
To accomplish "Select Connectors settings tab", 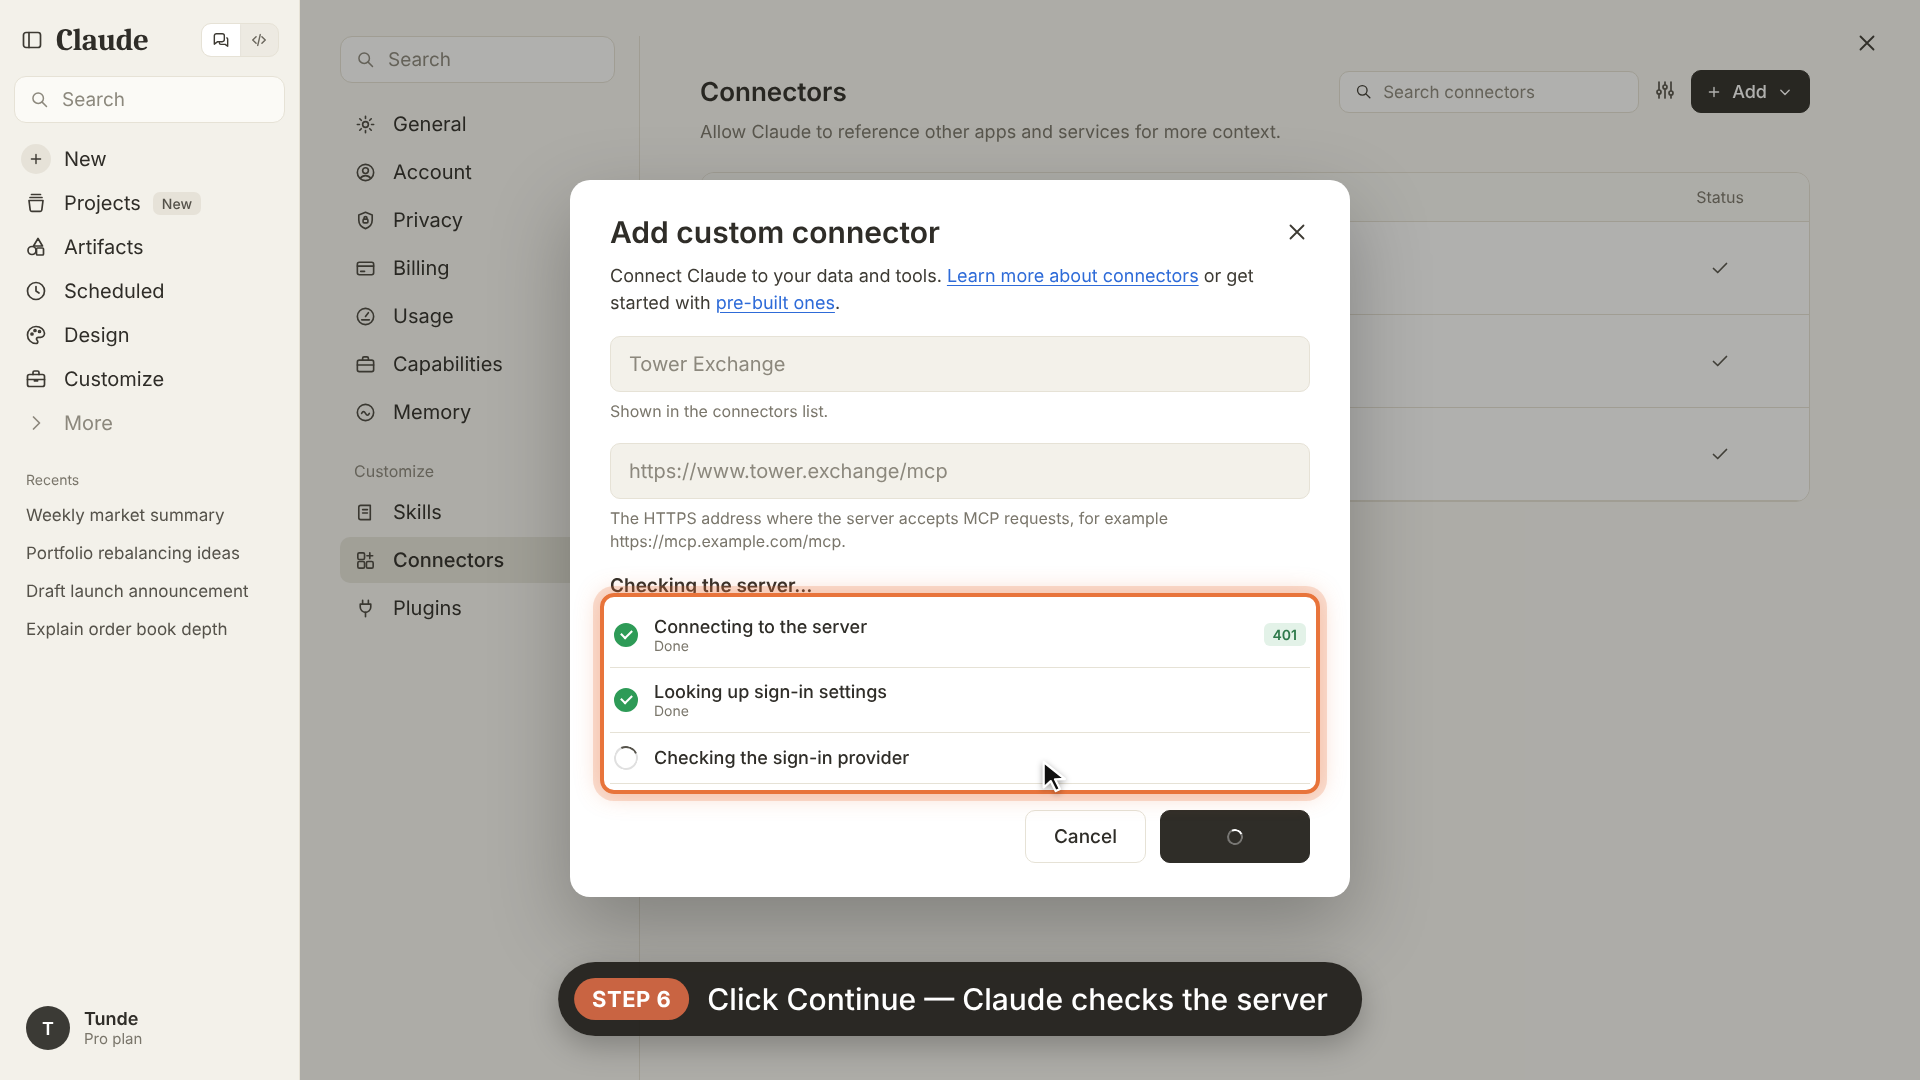I will click(455, 560).
